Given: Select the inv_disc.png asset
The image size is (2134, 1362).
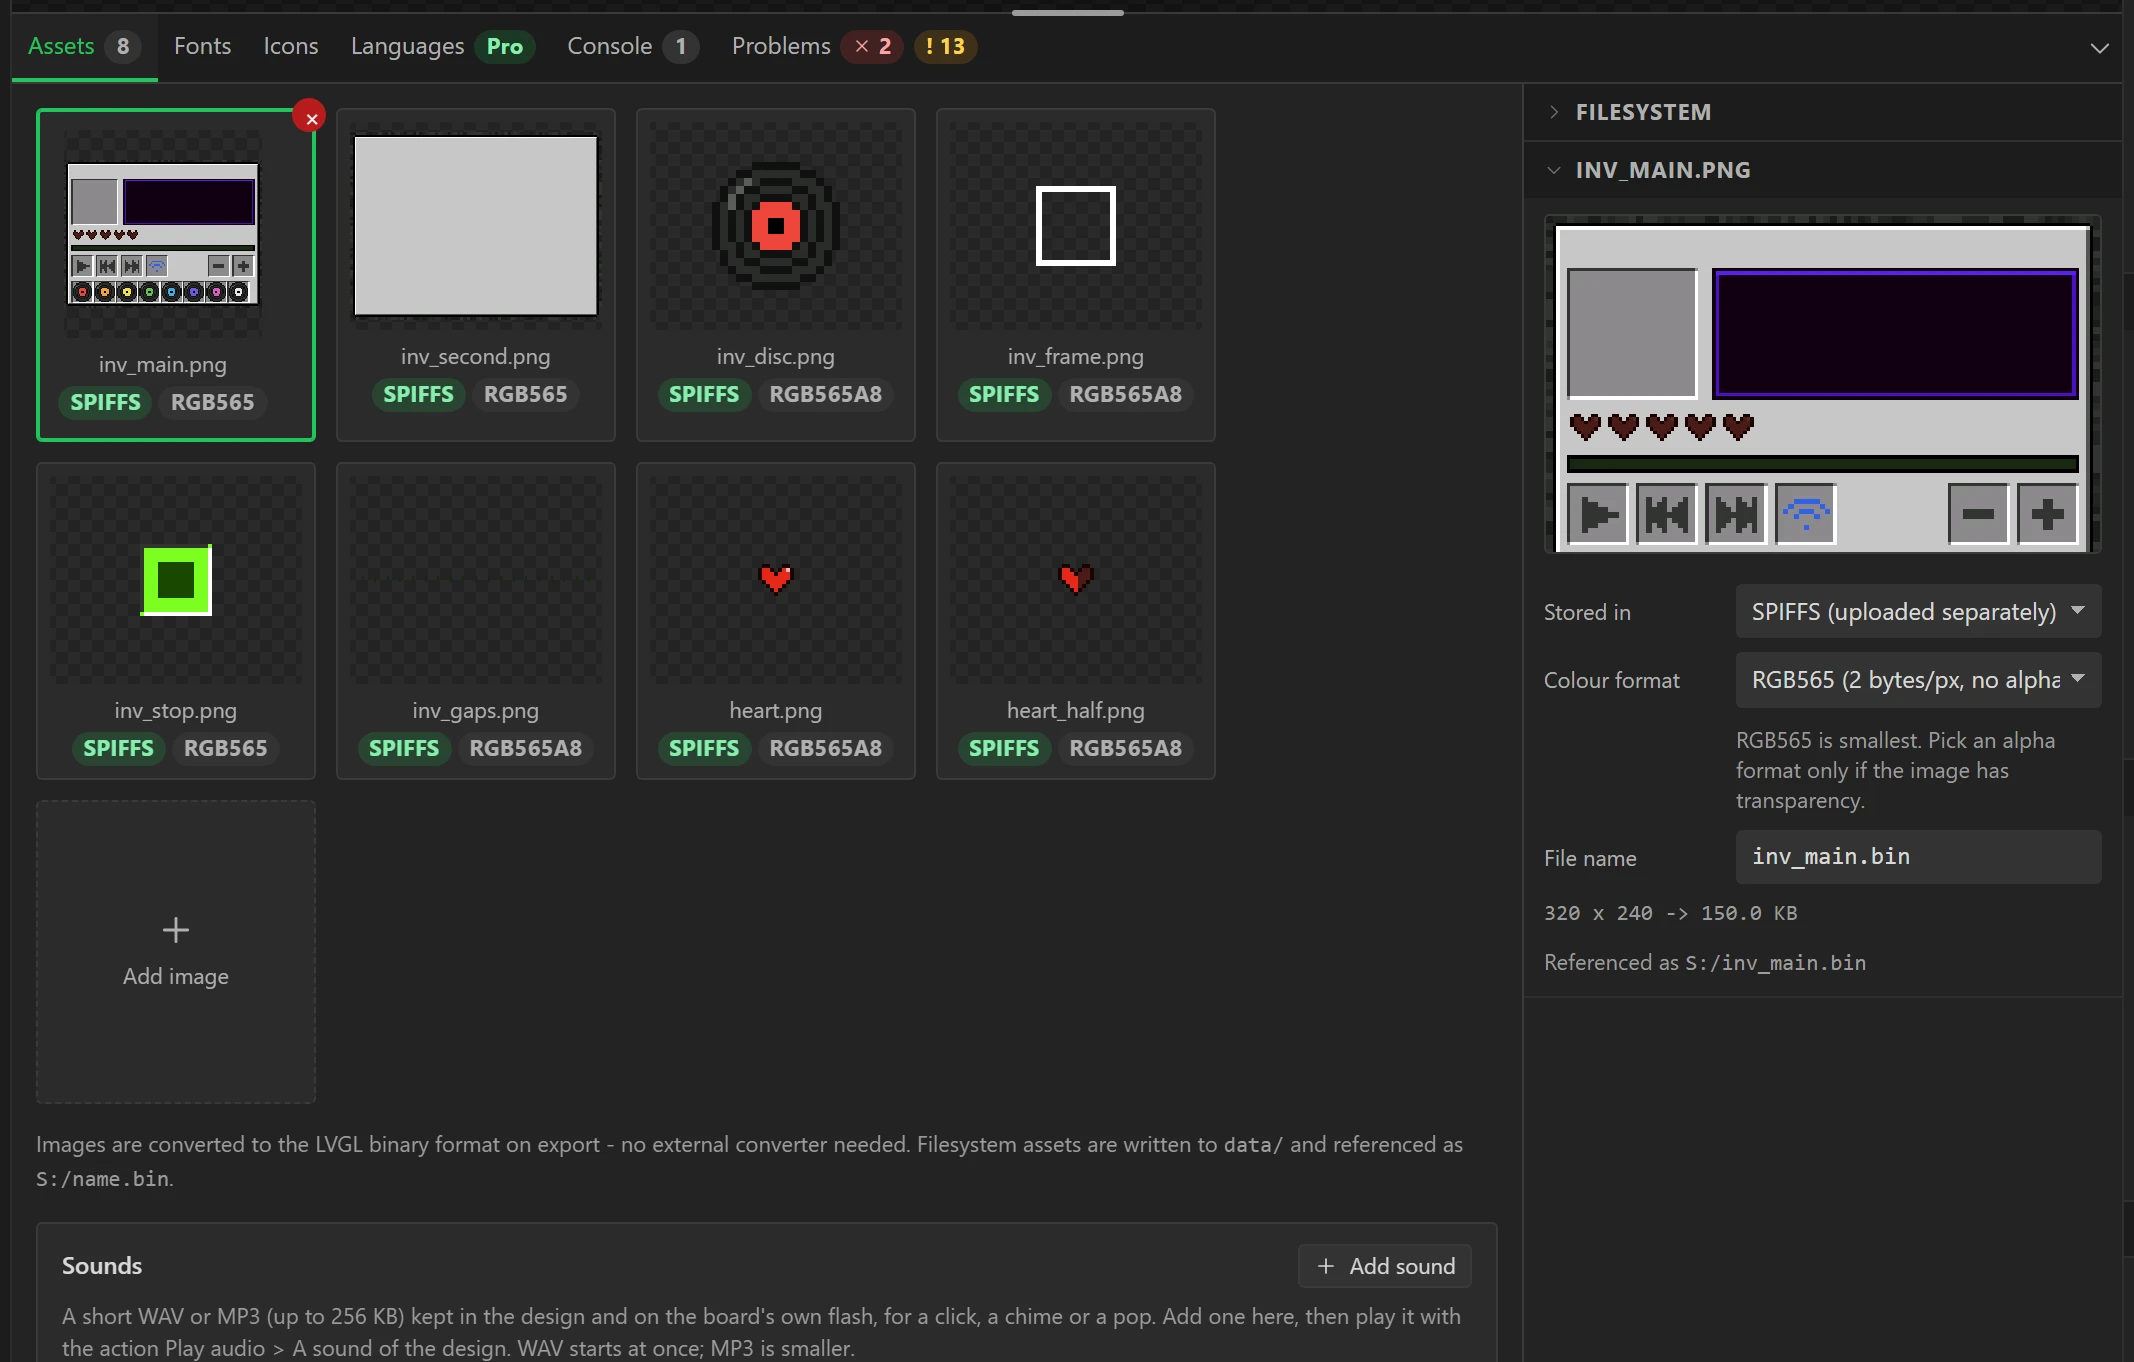Looking at the screenshot, I should [x=776, y=275].
